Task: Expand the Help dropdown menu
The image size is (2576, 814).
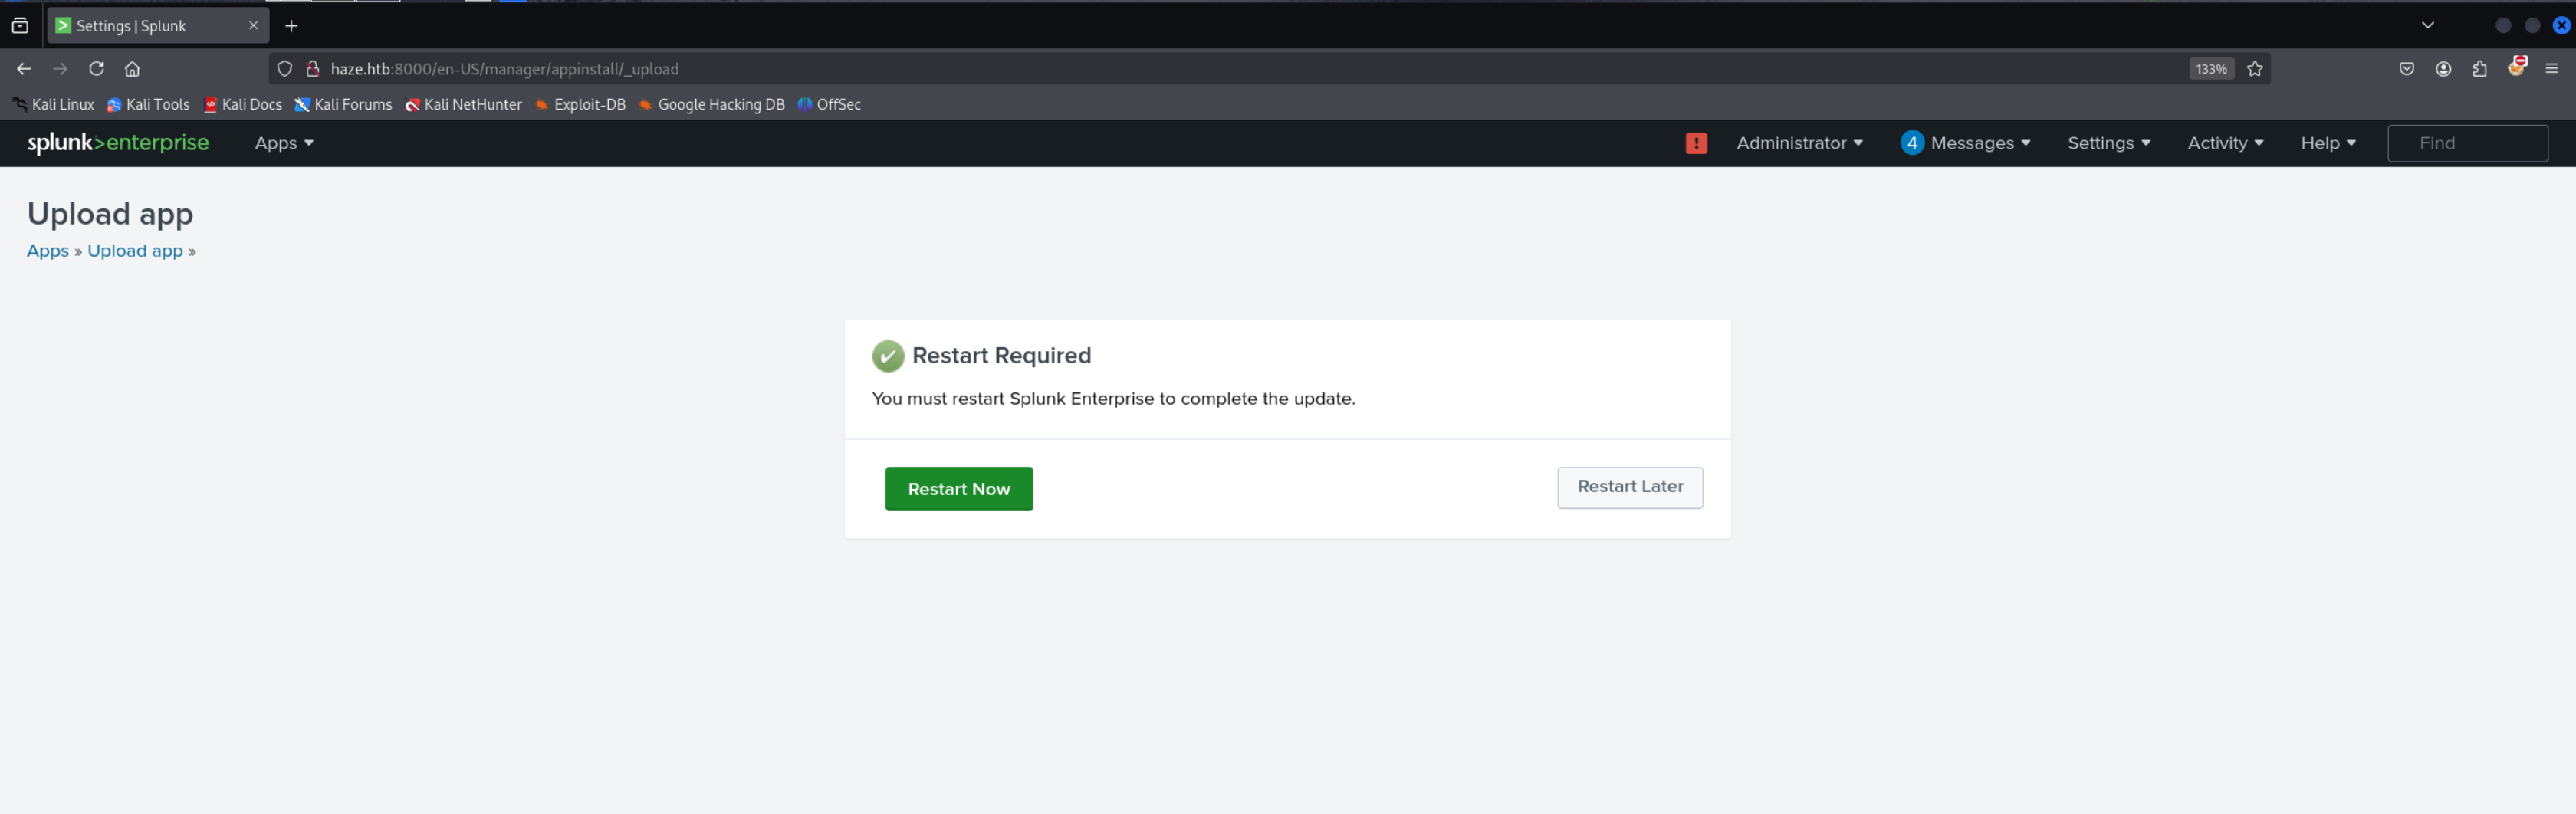Action: 2327,143
